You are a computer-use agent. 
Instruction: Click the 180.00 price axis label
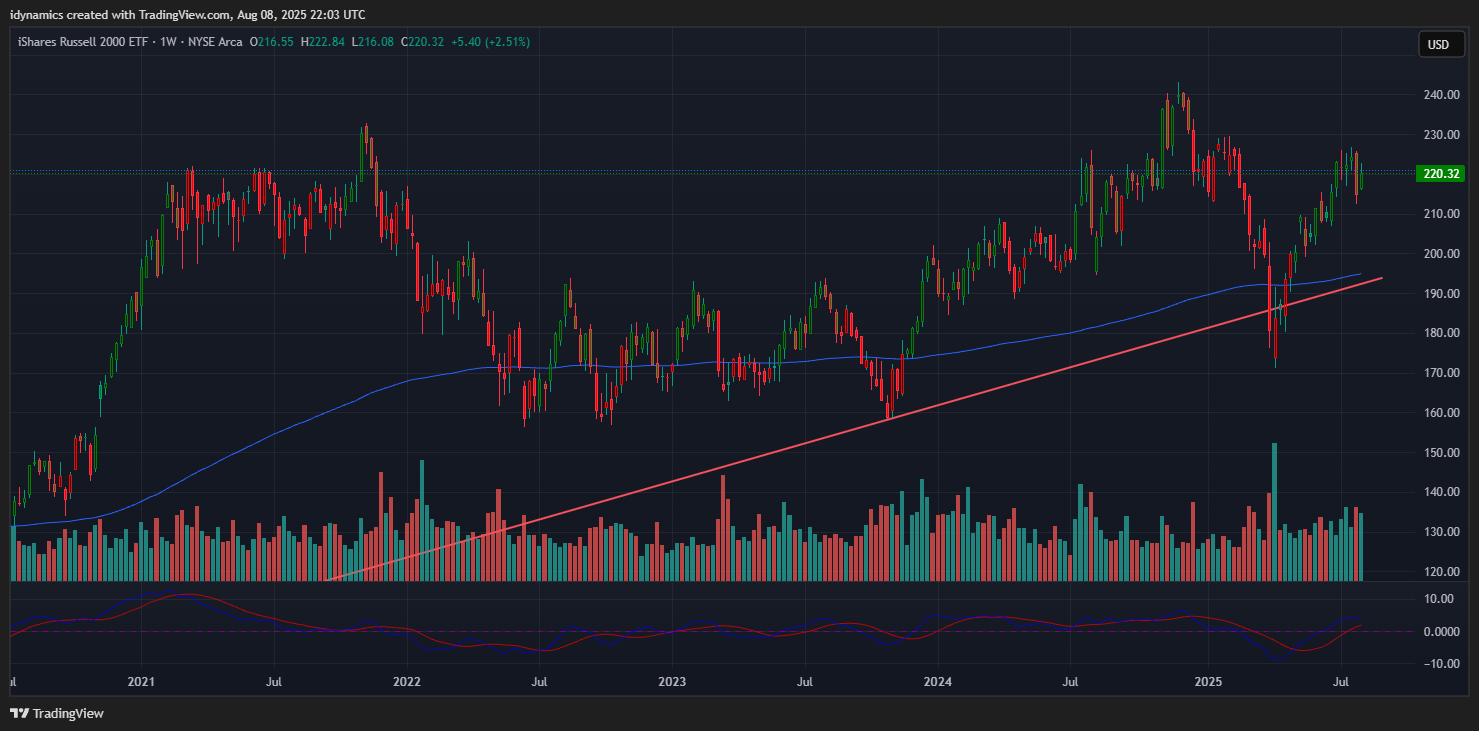click(1441, 333)
